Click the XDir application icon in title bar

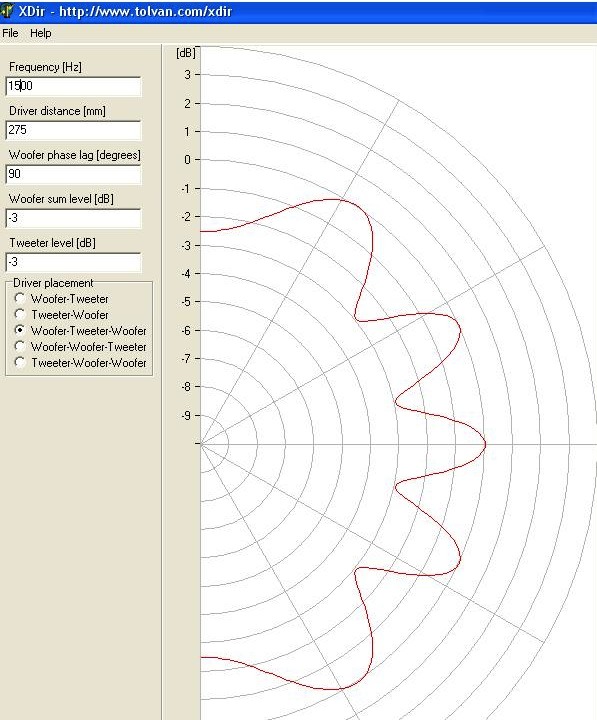pos(7,11)
